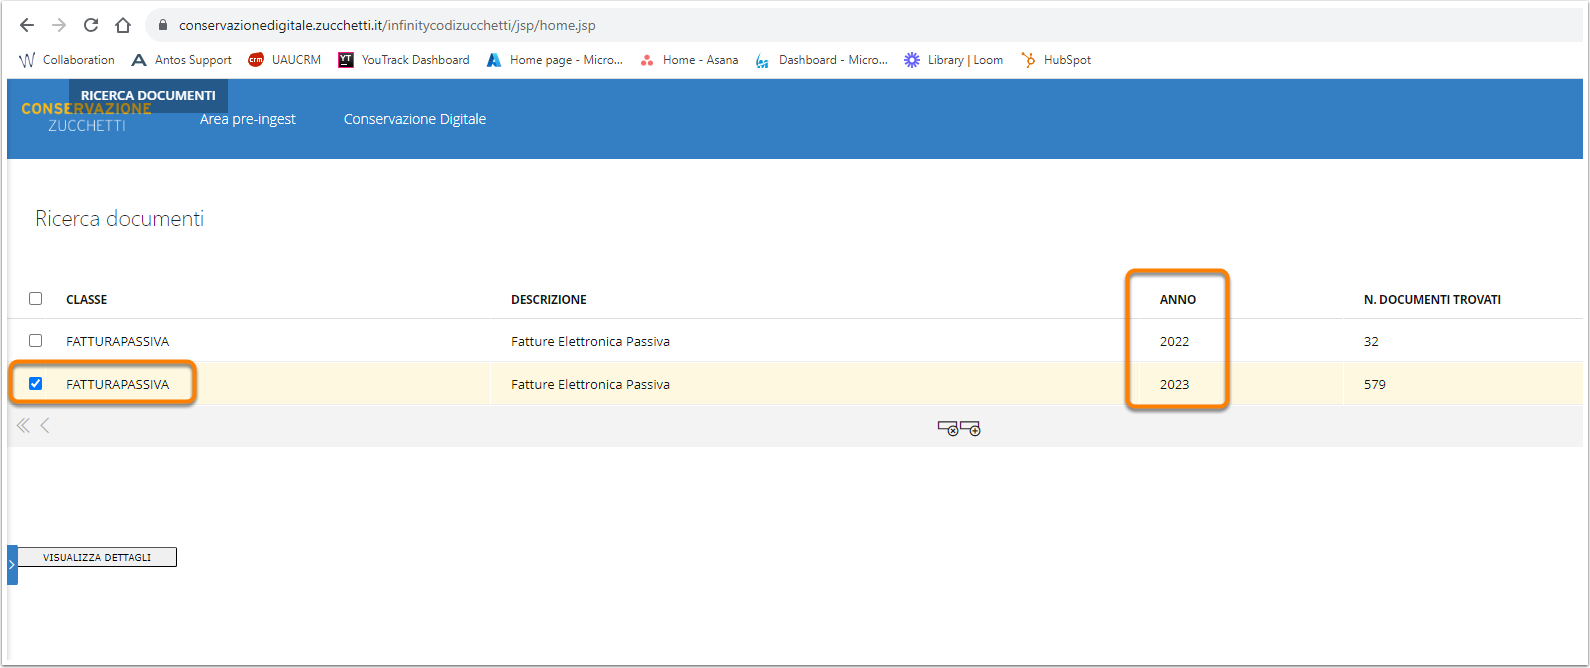Viewport: 1590px width, 668px height.
Task: Sort by the ANNO column header
Action: tap(1178, 299)
